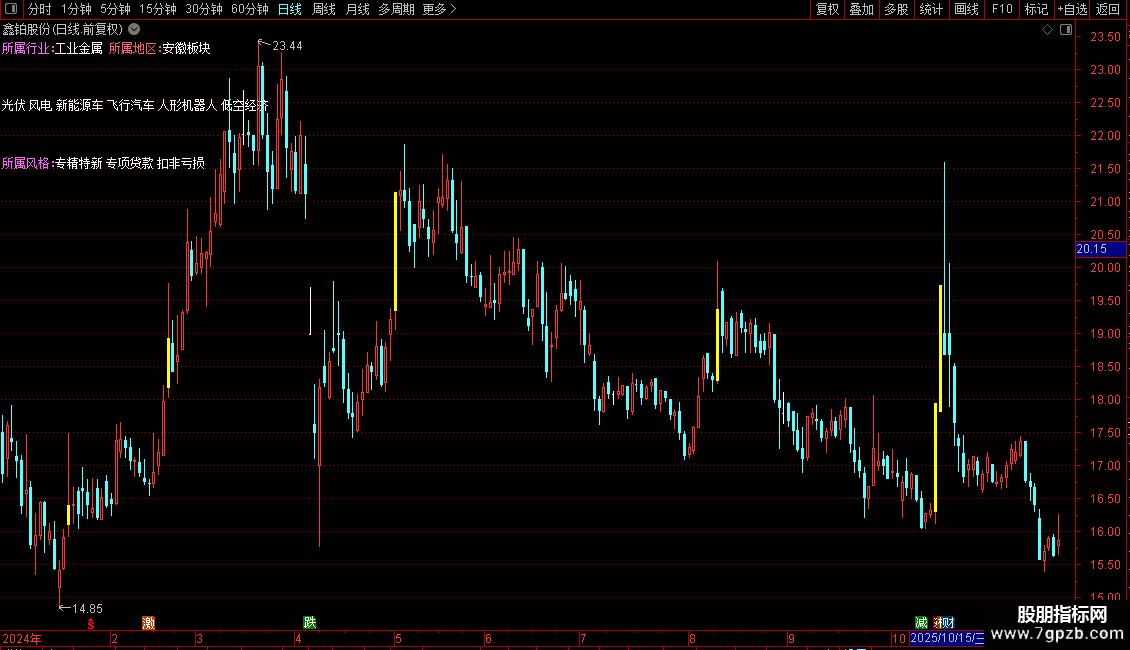Click the 16.00 price axis label
The image size is (1130, 650).
point(1105,532)
